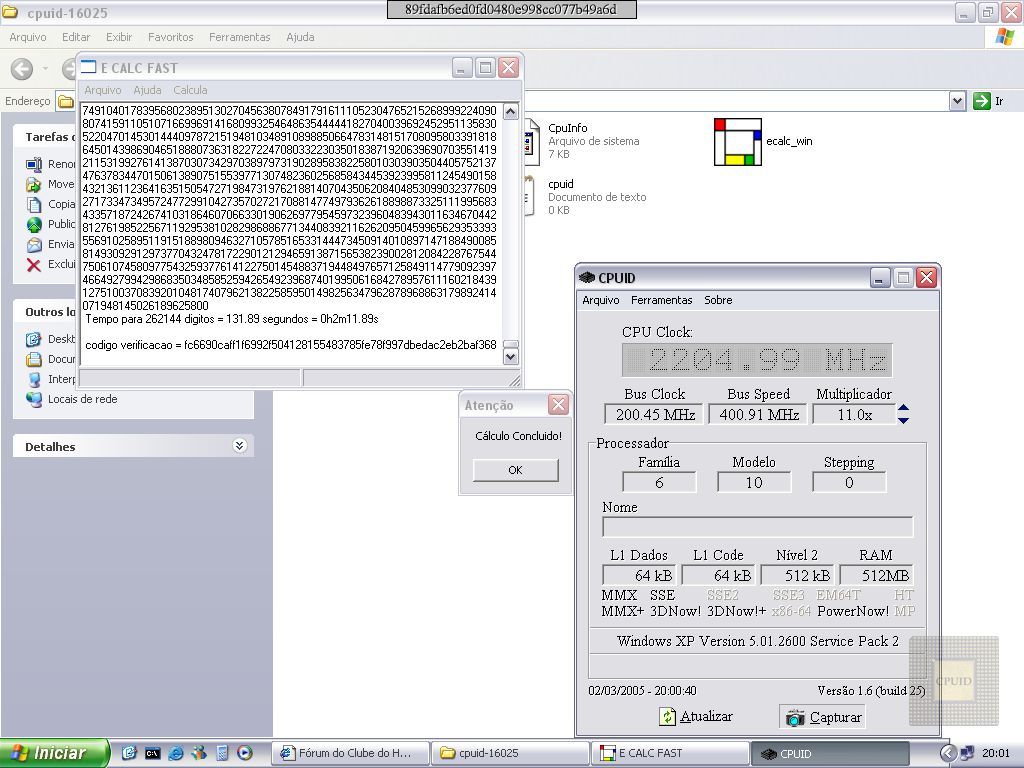This screenshot has width=1024, height=768.
Task: Open Ajuda menu in Explorer window
Action: (300, 37)
